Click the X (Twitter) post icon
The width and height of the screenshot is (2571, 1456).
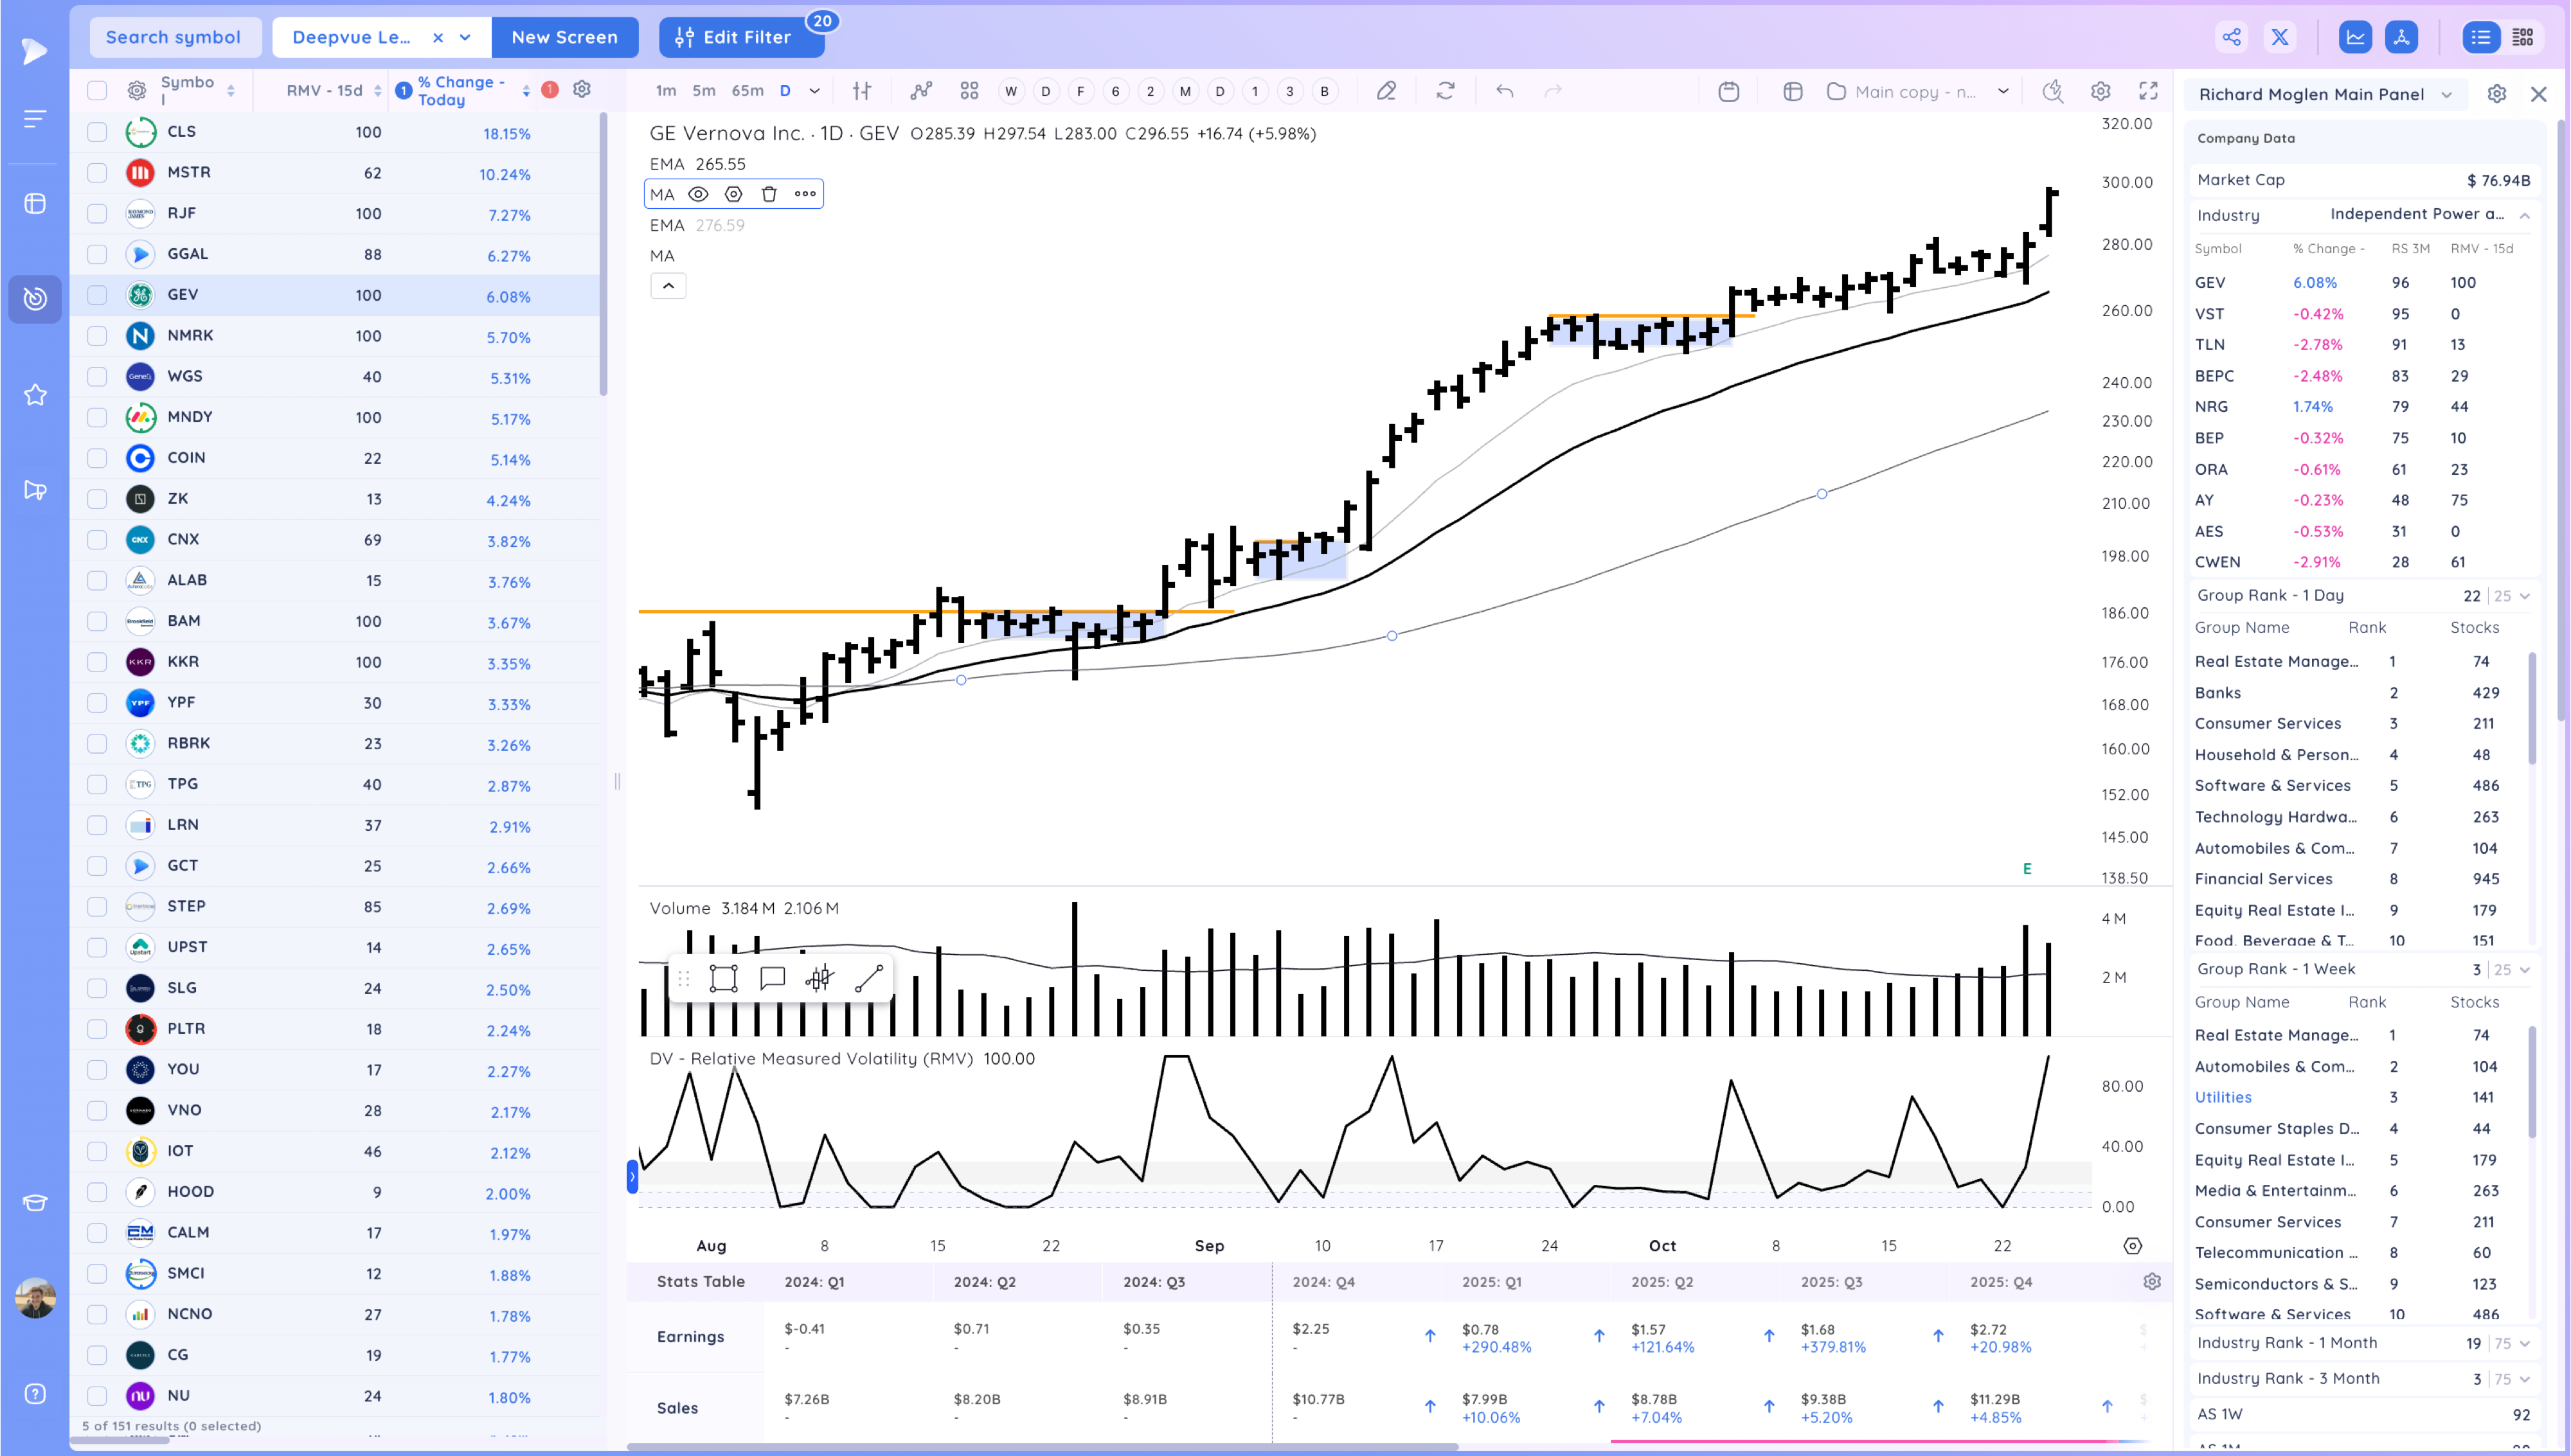pos(2279,38)
